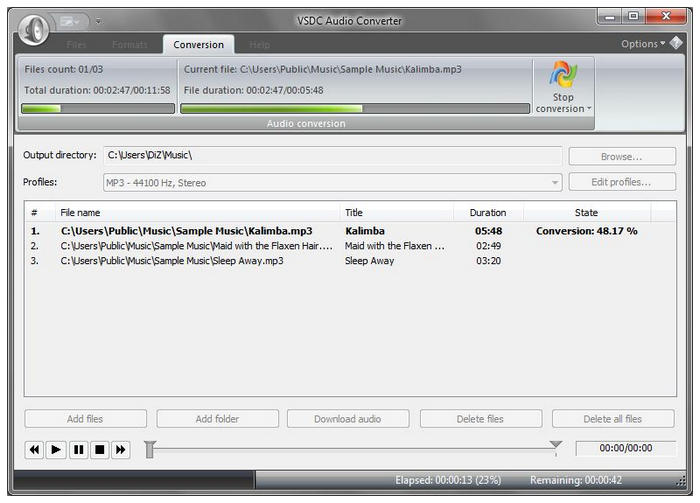700x503 pixels.
Task: Select the Kalimba.mp3 file row
Action: point(350,231)
